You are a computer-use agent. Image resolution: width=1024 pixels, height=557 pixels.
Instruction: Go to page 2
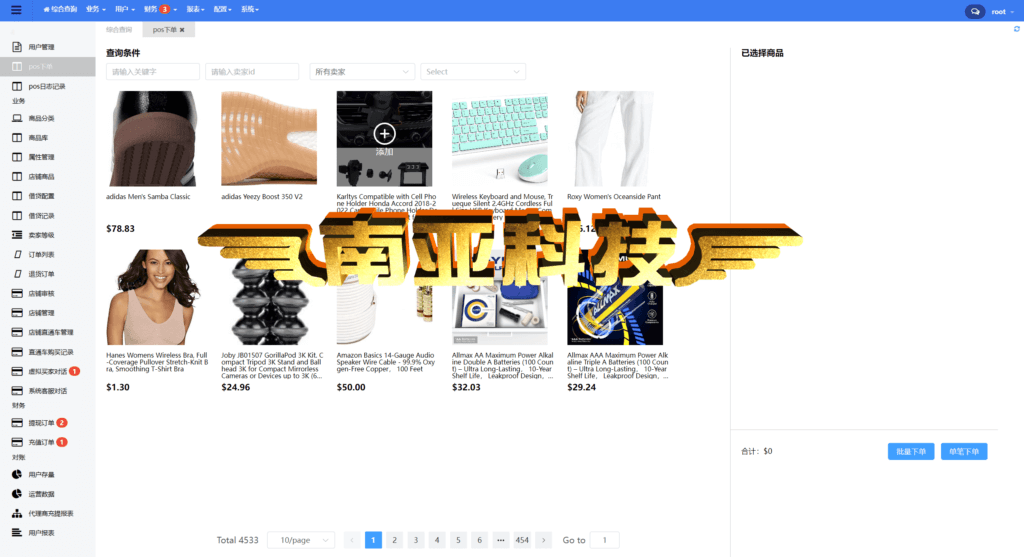394,540
